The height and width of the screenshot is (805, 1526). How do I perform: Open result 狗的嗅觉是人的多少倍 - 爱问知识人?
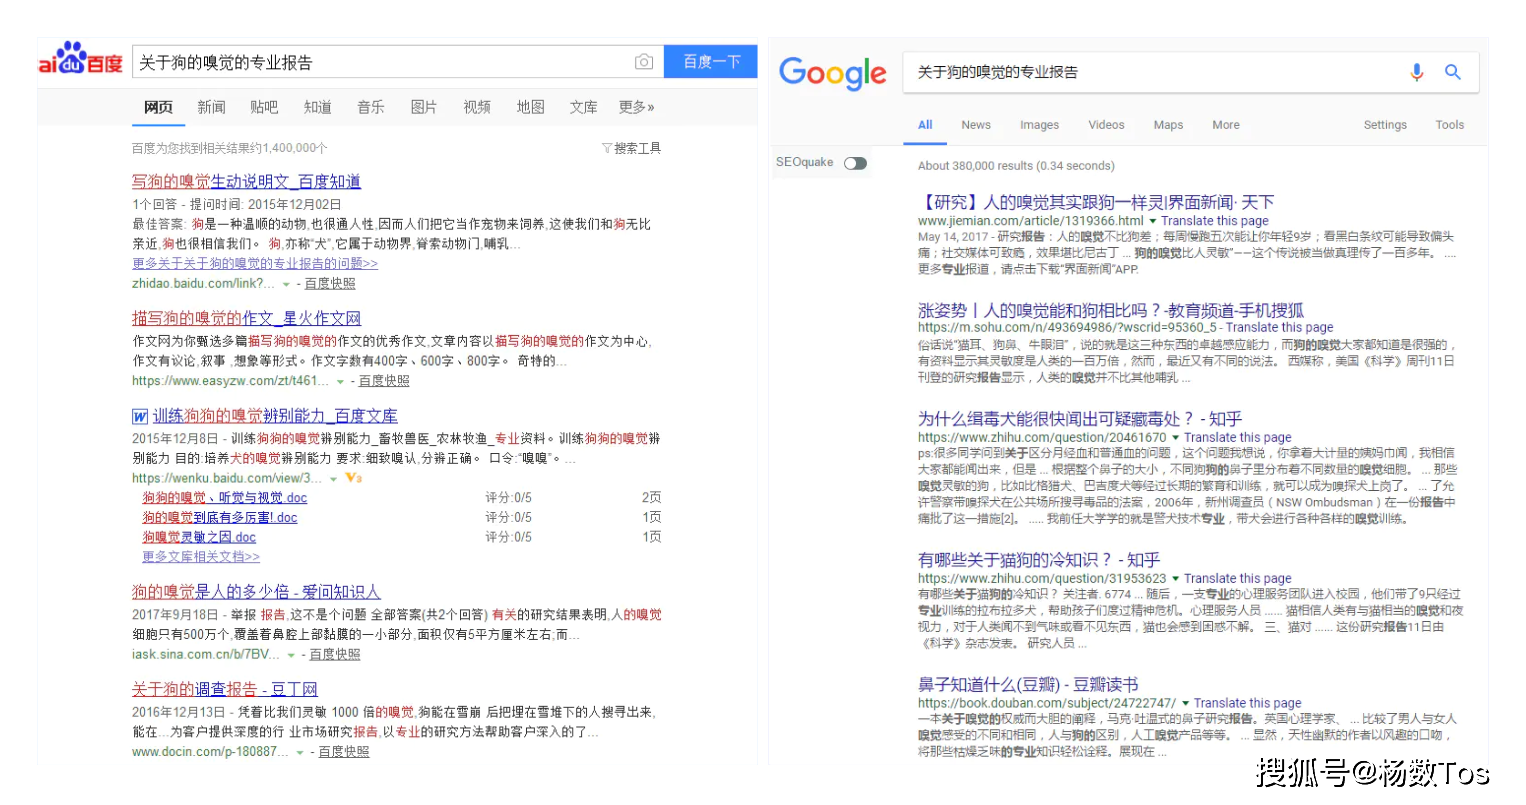[256, 592]
